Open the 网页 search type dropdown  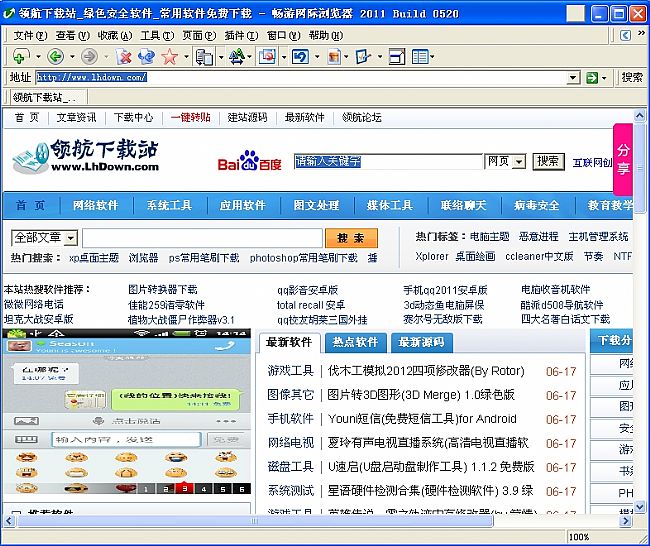pyautogui.click(x=519, y=161)
